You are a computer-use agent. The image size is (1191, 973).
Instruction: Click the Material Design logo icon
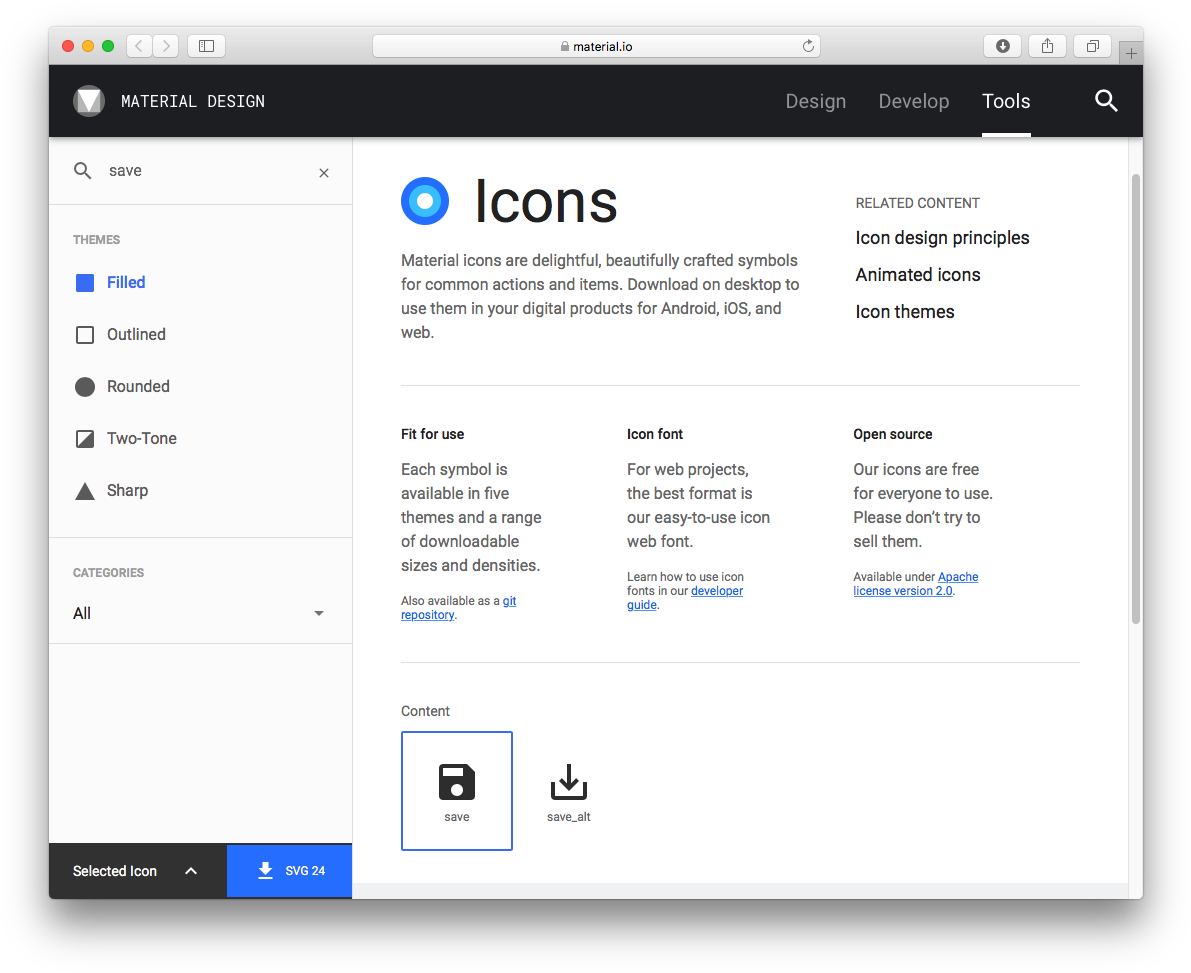tap(89, 101)
